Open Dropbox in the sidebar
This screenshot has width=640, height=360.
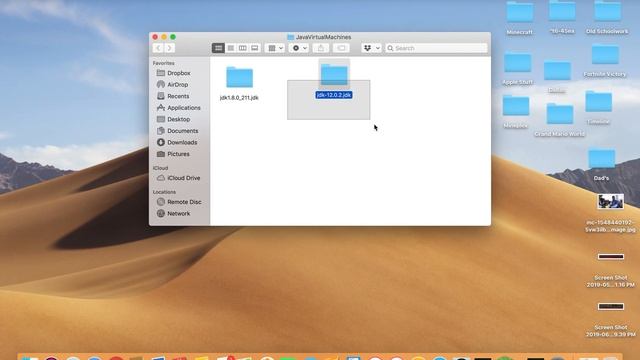[179, 73]
